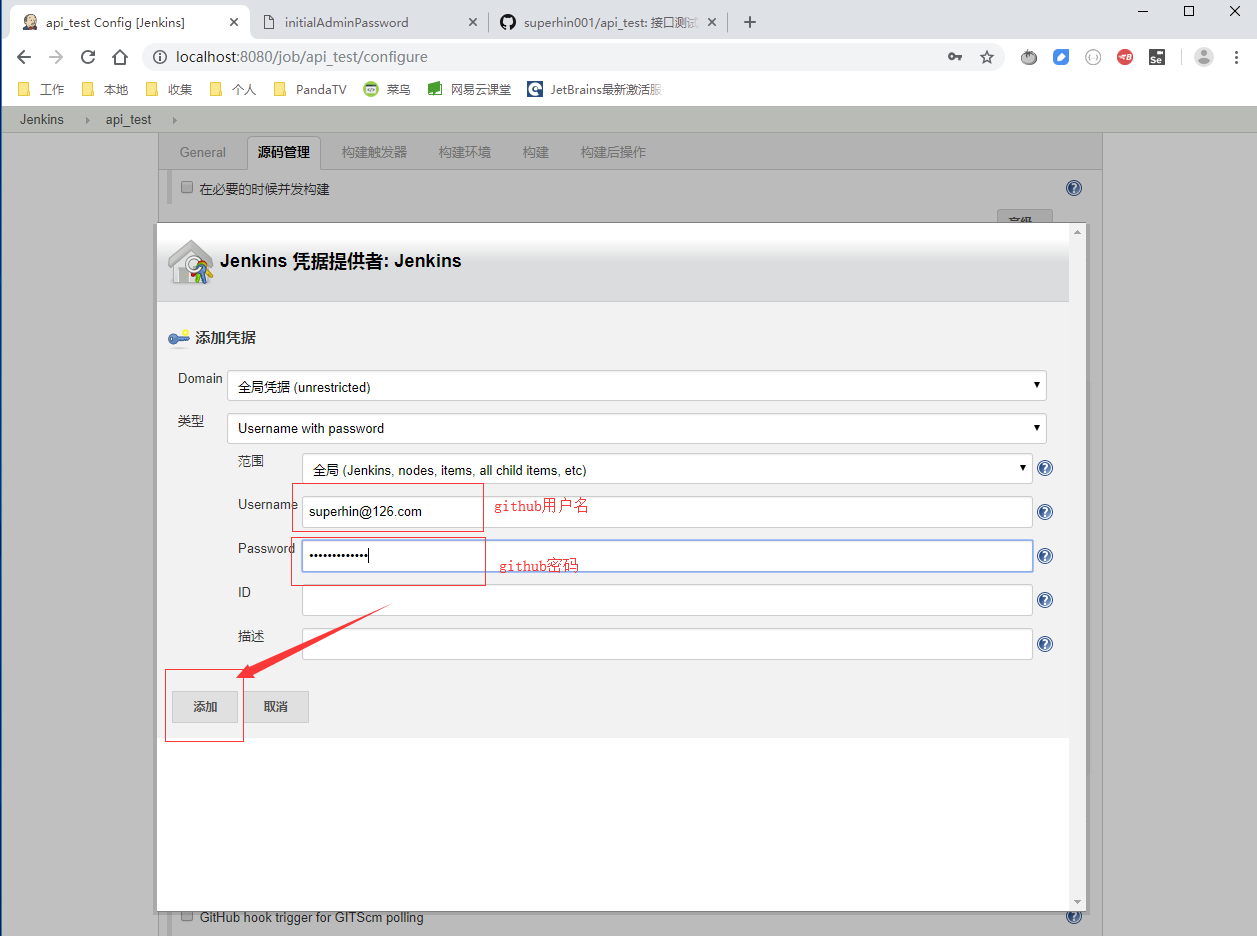The width and height of the screenshot is (1257, 936).
Task: Open Chrome profile avatar icon
Action: [x=1204, y=57]
